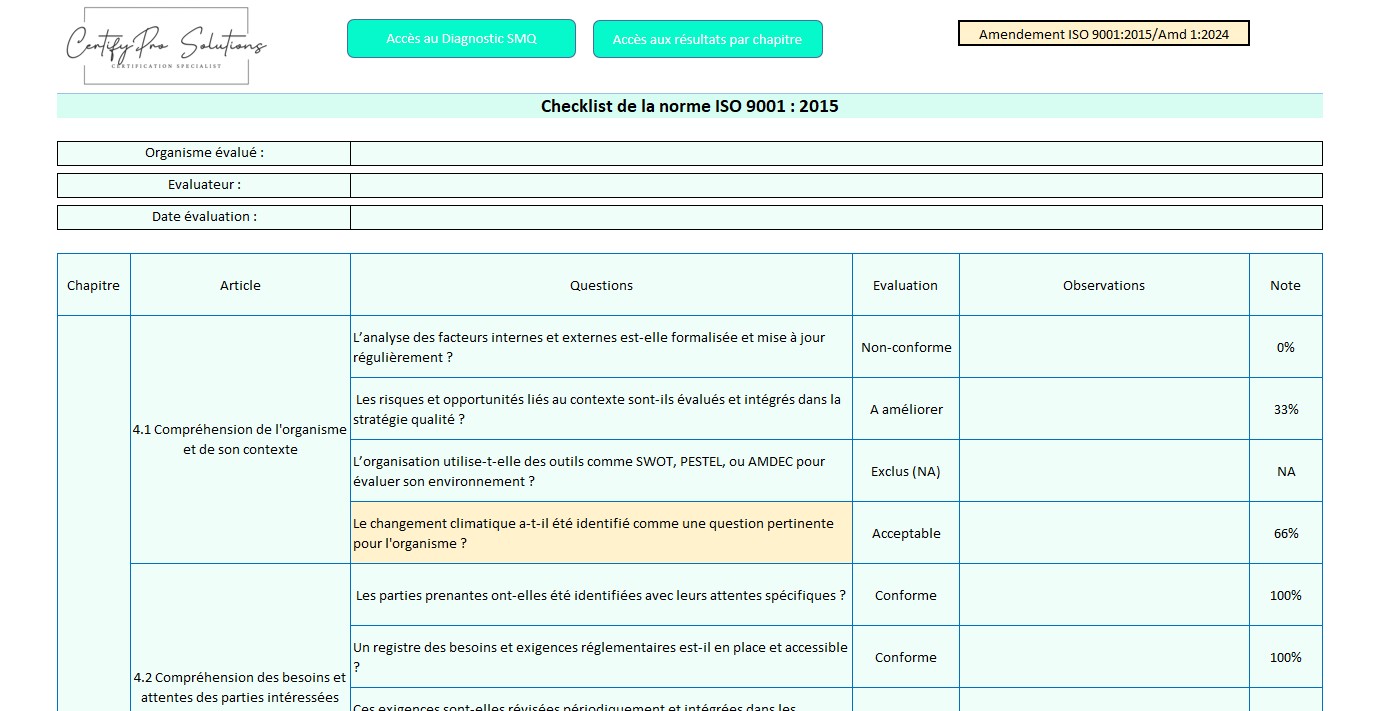Select the Evaluation column header

(x=906, y=285)
